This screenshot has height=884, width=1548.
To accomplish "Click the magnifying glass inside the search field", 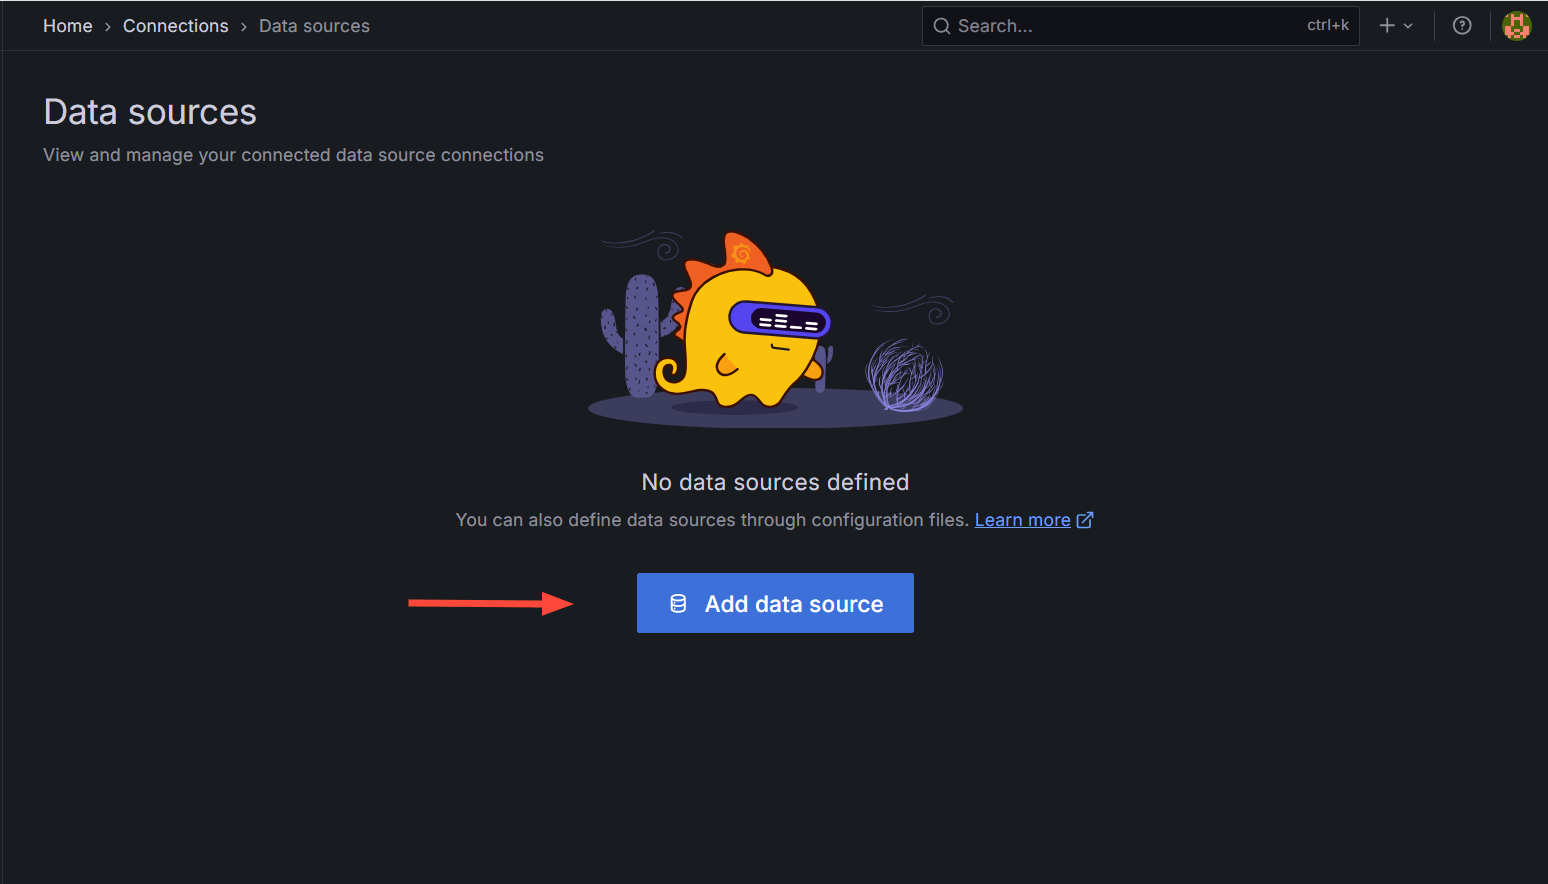I will tap(941, 25).
